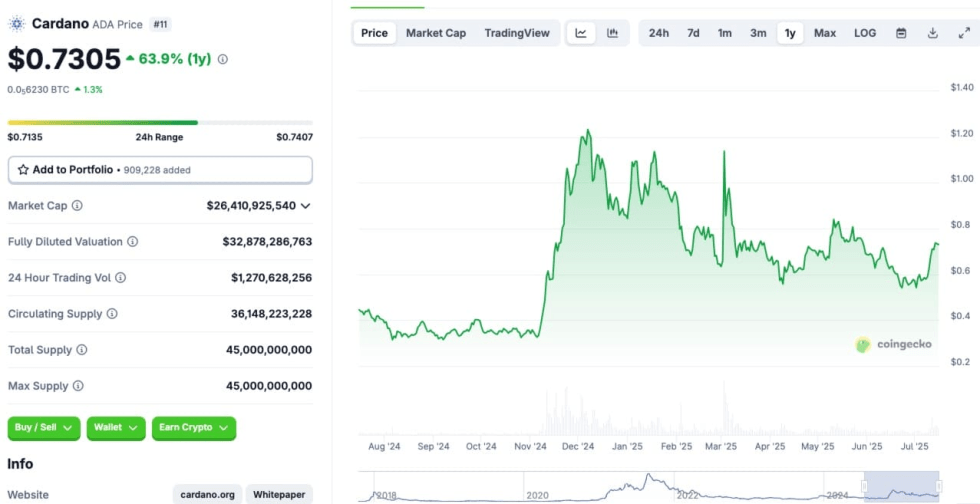This screenshot has height=504, width=980.
Task: Open the Buy / Sell dropdown
Action: [x=43, y=427]
